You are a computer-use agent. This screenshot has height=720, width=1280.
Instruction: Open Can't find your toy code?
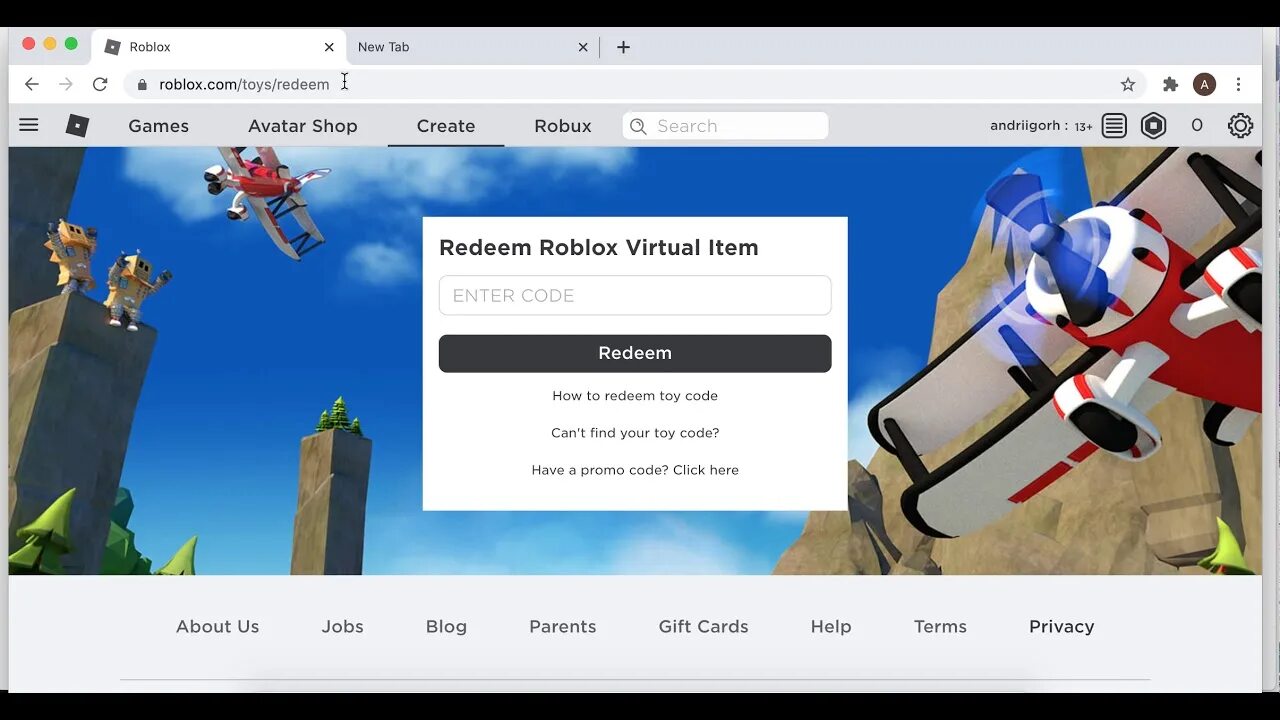coord(635,433)
